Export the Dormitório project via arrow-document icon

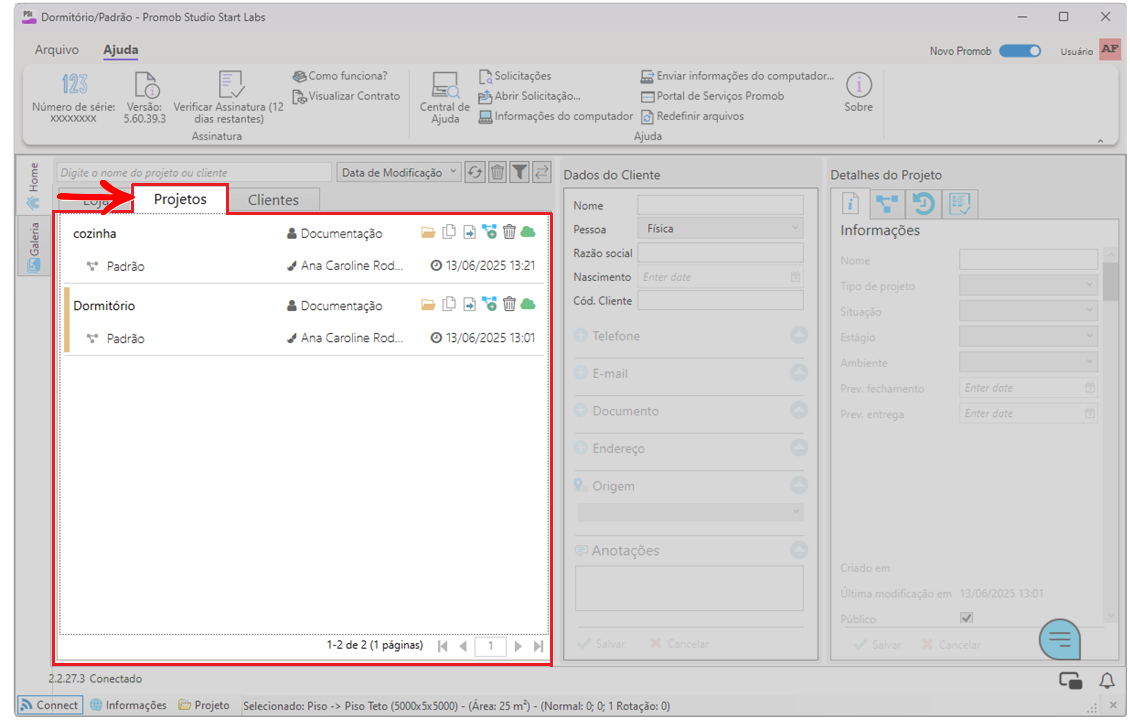tap(469, 304)
